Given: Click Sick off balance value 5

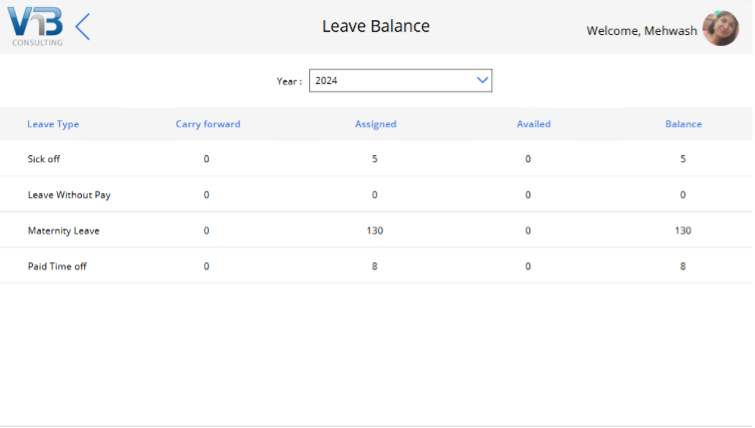Looking at the screenshot, I should 683,159.
